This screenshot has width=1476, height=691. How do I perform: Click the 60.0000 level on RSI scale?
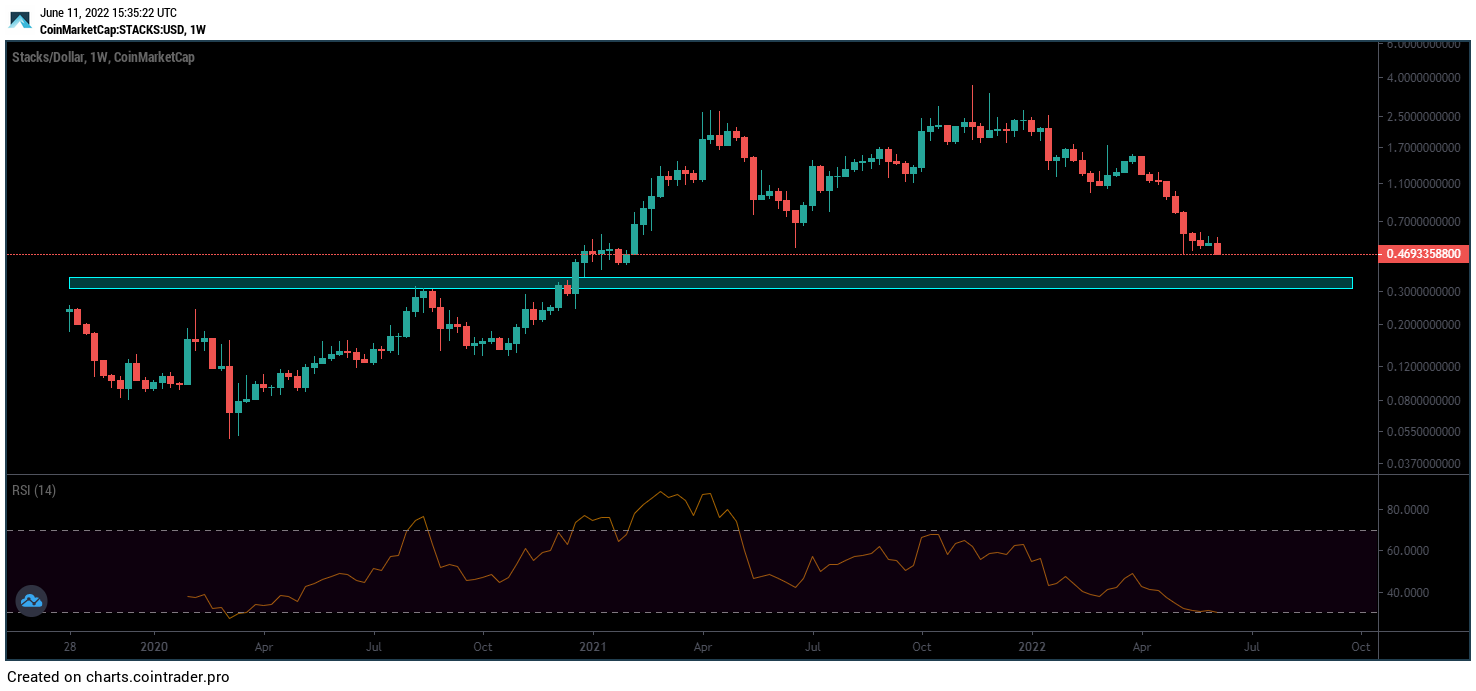click(x=1413, y=551)
